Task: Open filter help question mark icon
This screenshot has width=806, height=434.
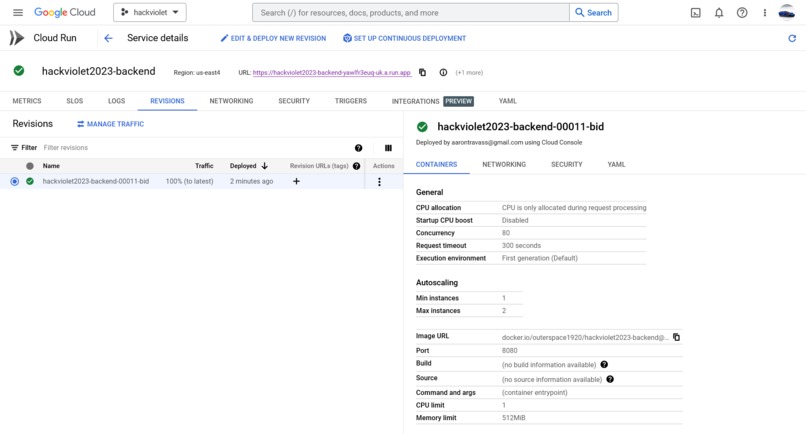Action: [x=358, y=148]
